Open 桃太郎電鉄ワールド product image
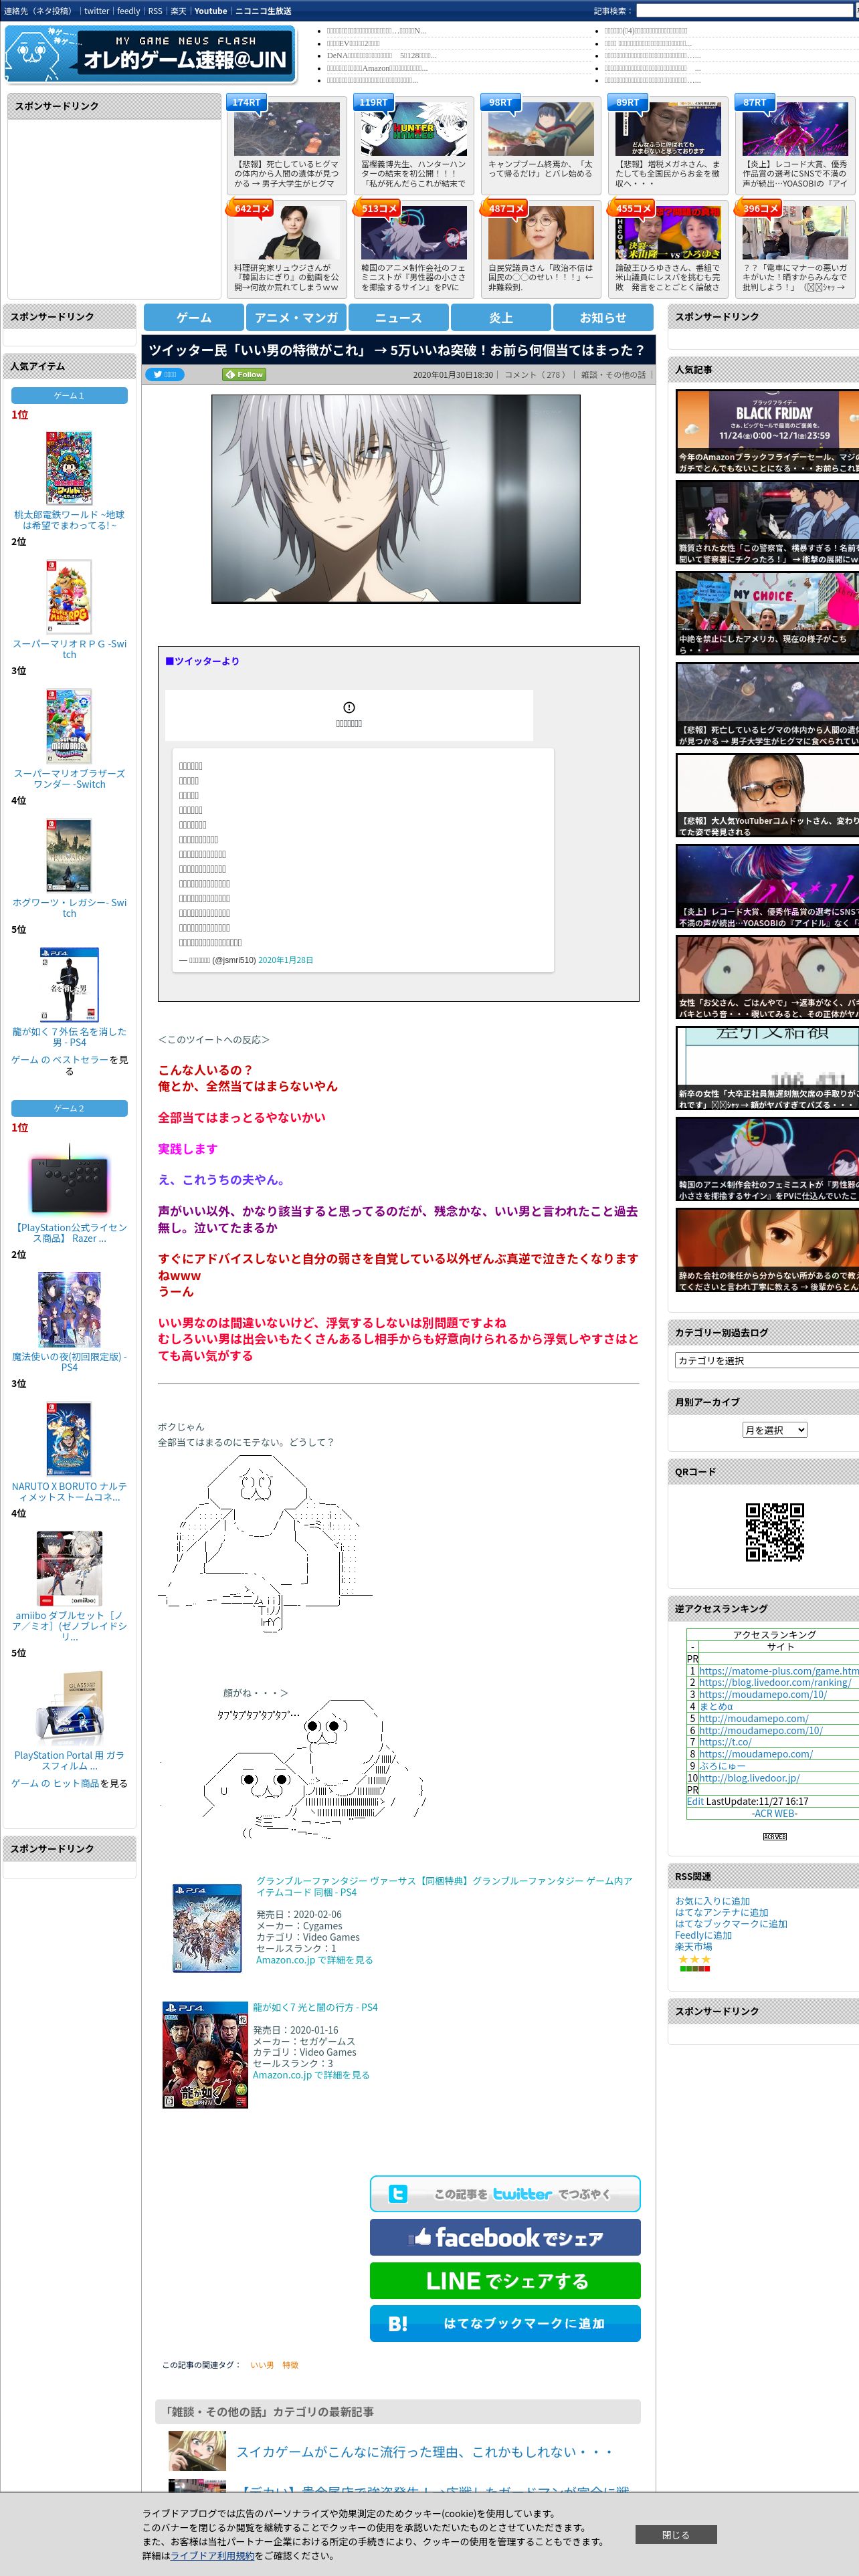Image resolution: width=859 pixels, height=2576 pixels. pos(69,468)
